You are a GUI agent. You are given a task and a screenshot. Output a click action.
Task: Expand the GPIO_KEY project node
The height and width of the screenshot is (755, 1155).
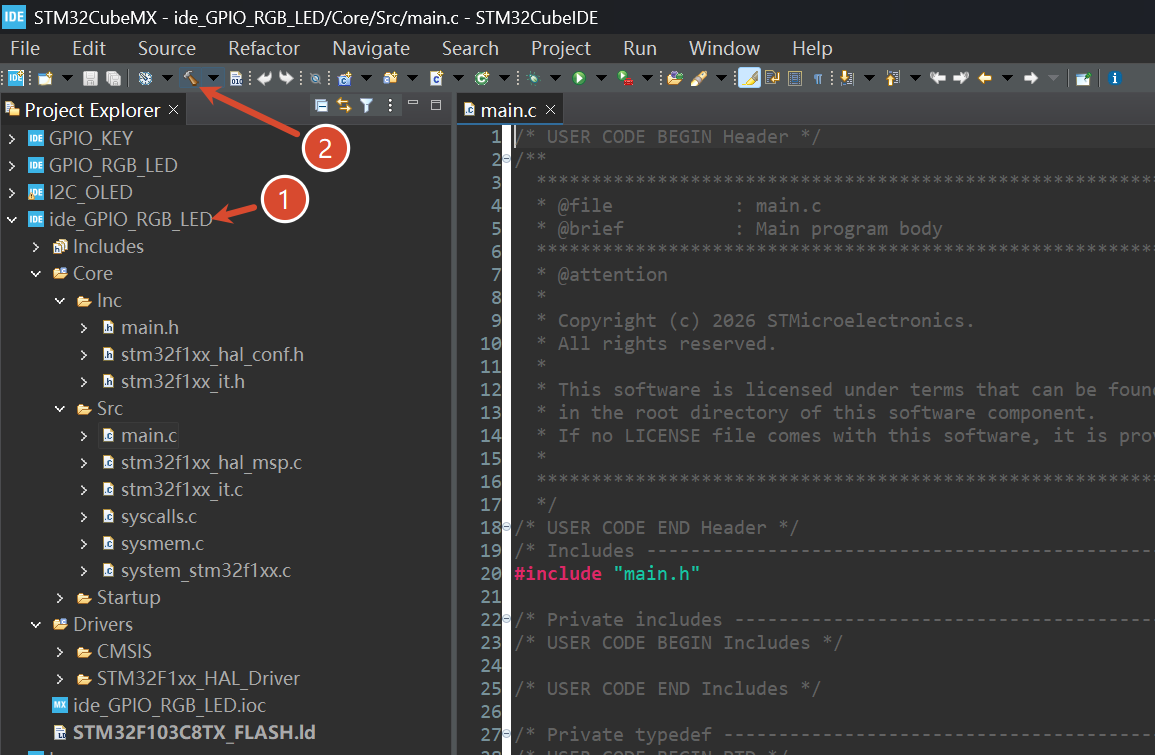point(12,138)
